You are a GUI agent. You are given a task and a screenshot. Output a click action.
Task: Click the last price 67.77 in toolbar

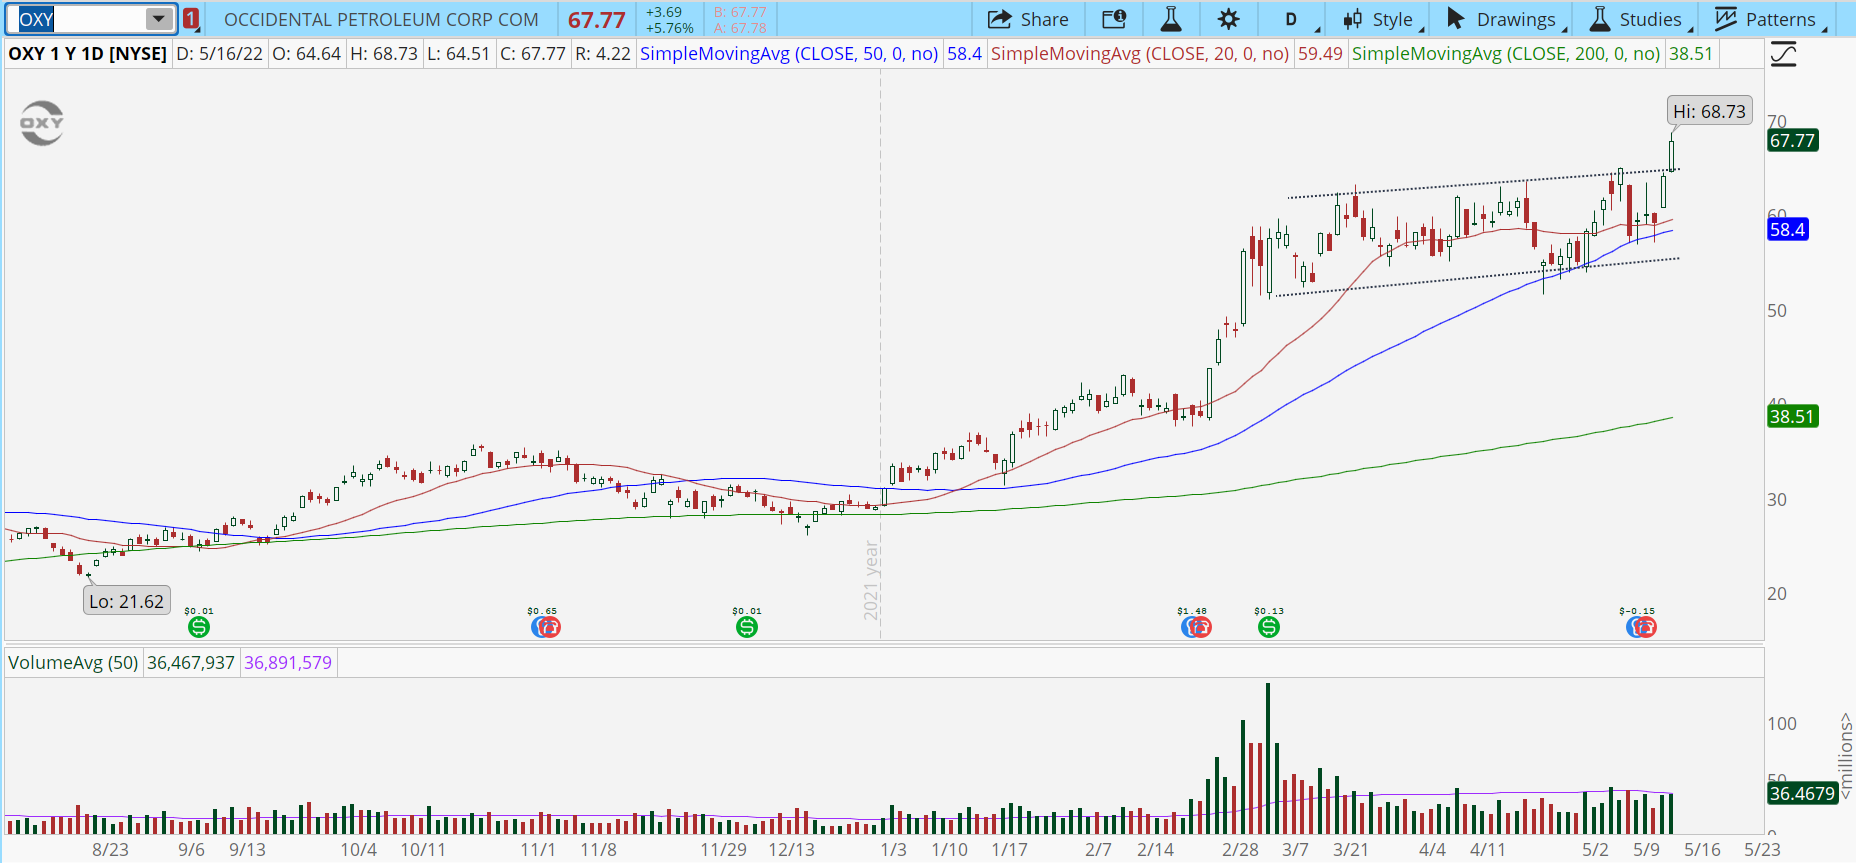click(597, 20)
